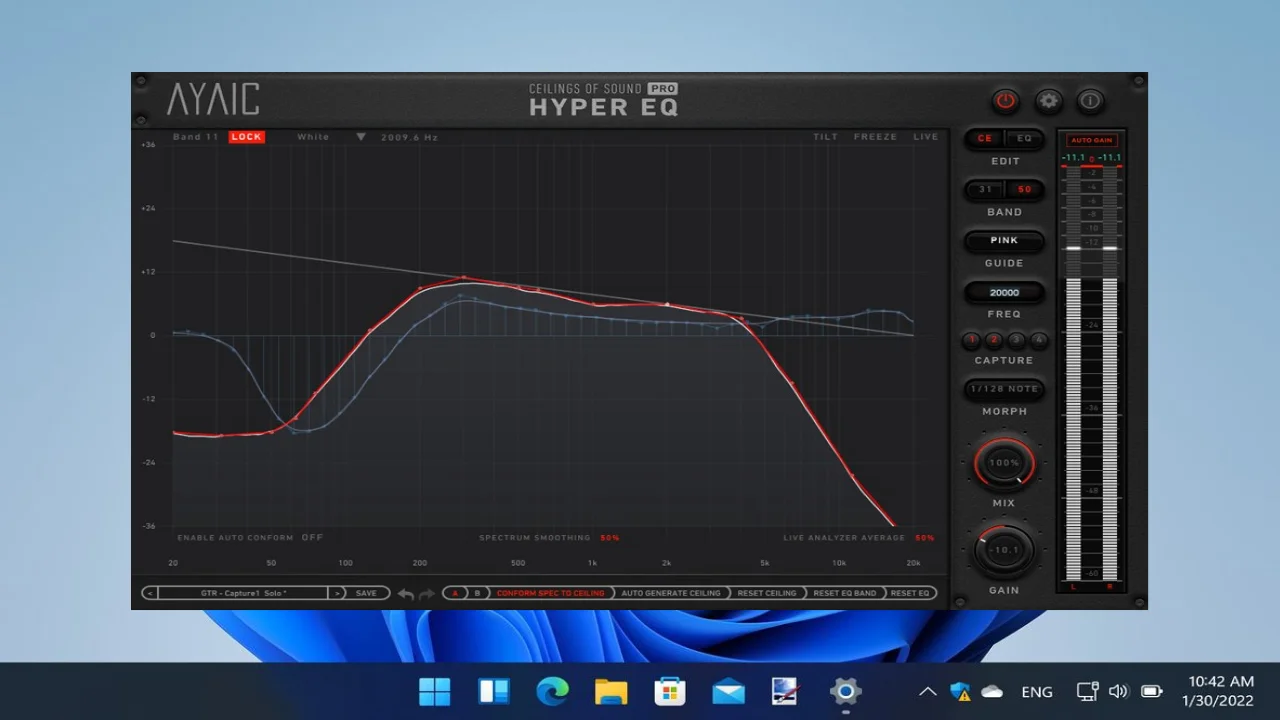This screenshot has width=1280, height=720.
Task: Go to the previous preset arrow
Action: (150, 593)
